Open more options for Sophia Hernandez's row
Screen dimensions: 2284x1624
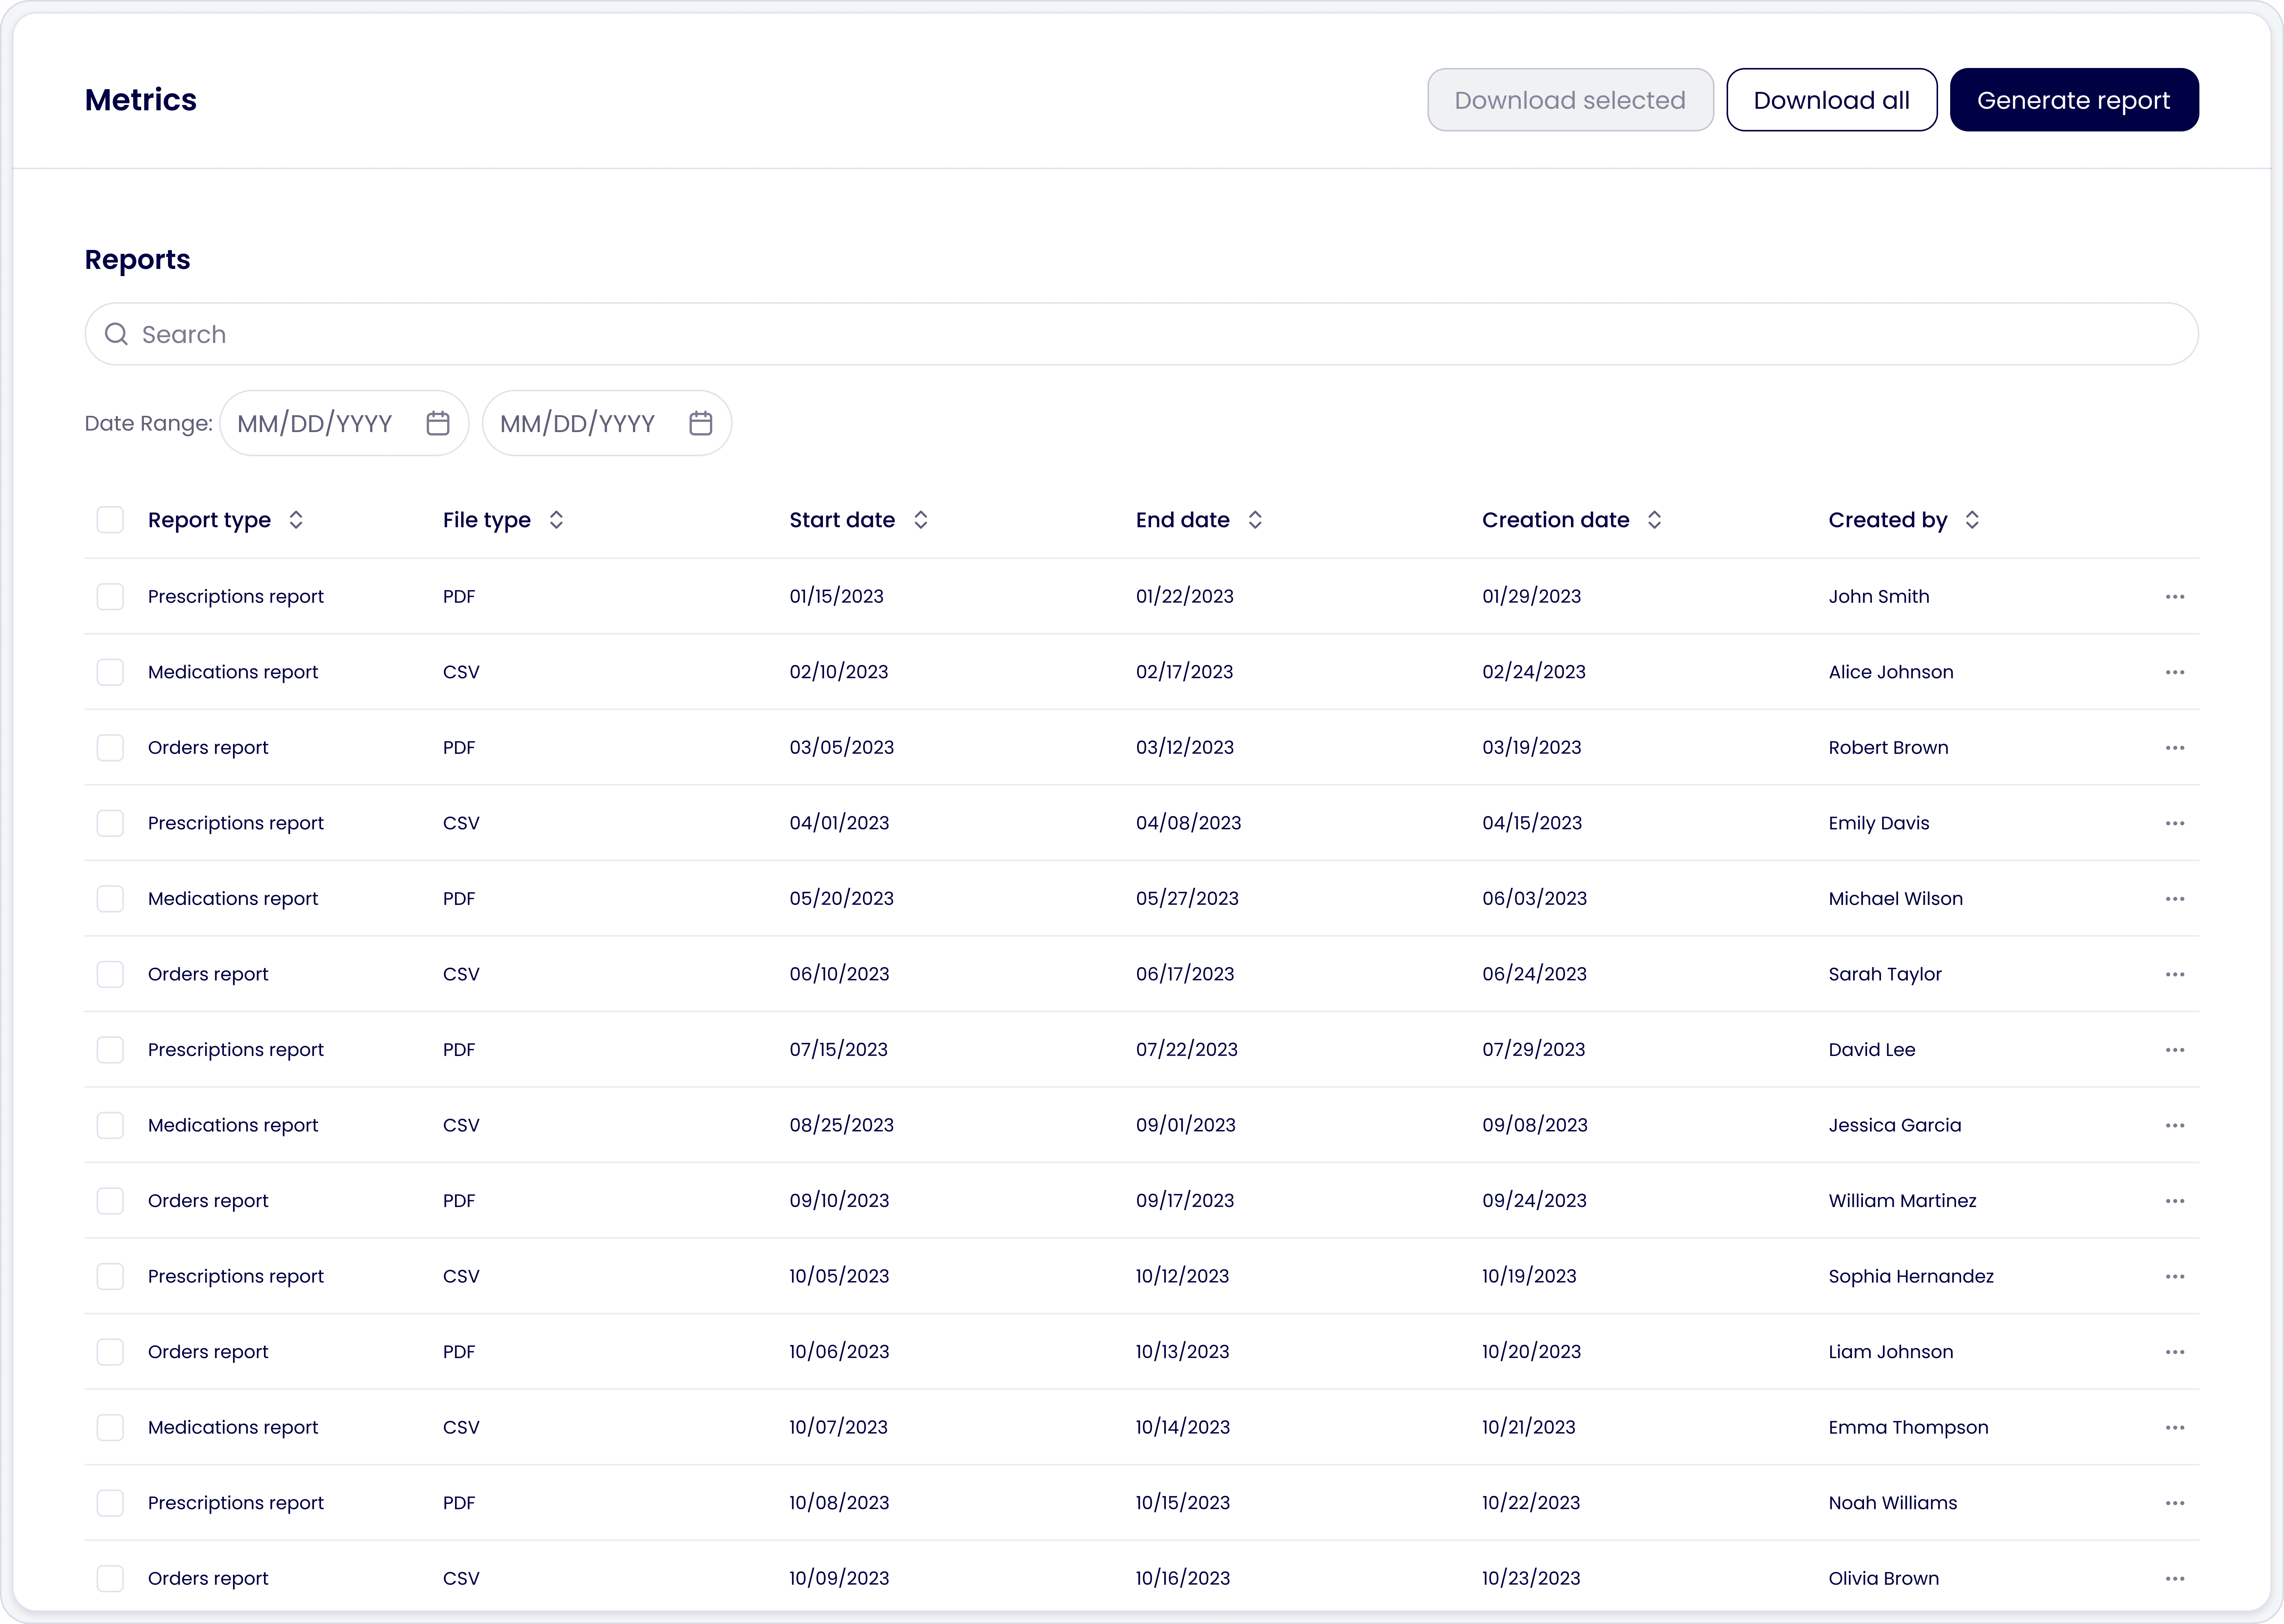pos(2175,1276)
